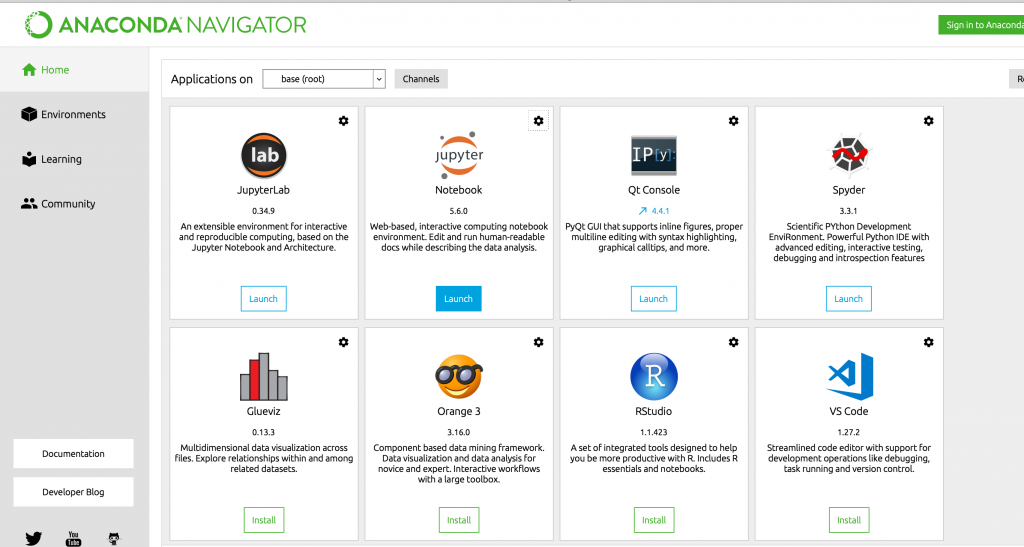Click Qt Console version 4.4.1 link

click(x=660, y=211)
